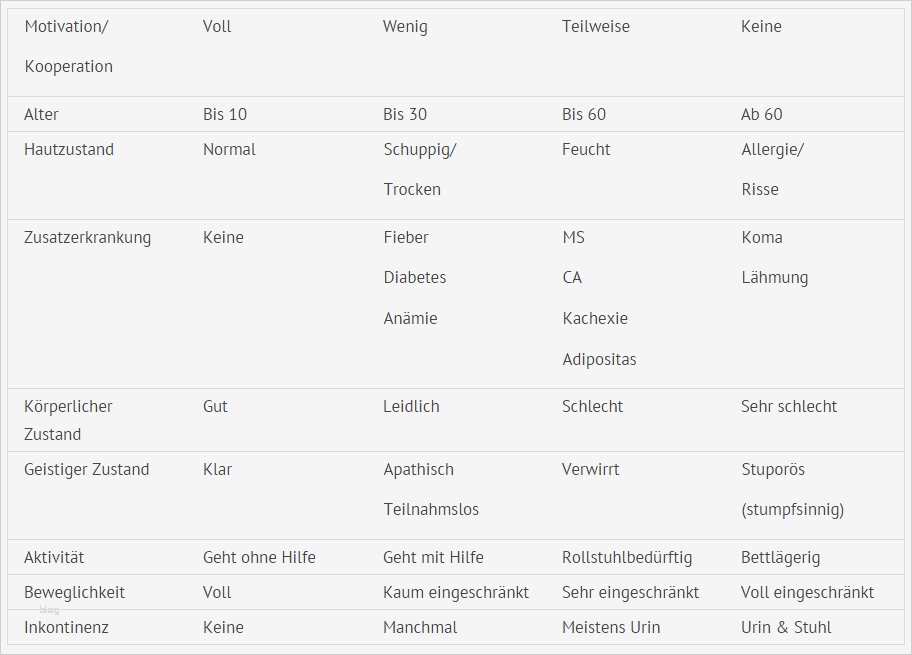Image resolution: width=912 pixels, height=655 pixels.
Task: Select the 'Bis 10' age cell
Action: [x=225, y=114]
